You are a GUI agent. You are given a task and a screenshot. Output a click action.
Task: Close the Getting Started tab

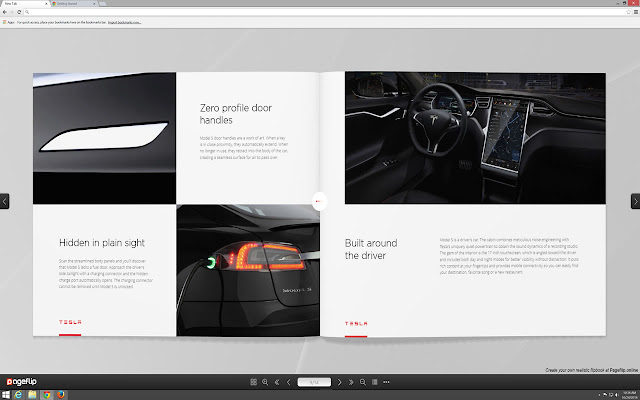pos(95,3)
